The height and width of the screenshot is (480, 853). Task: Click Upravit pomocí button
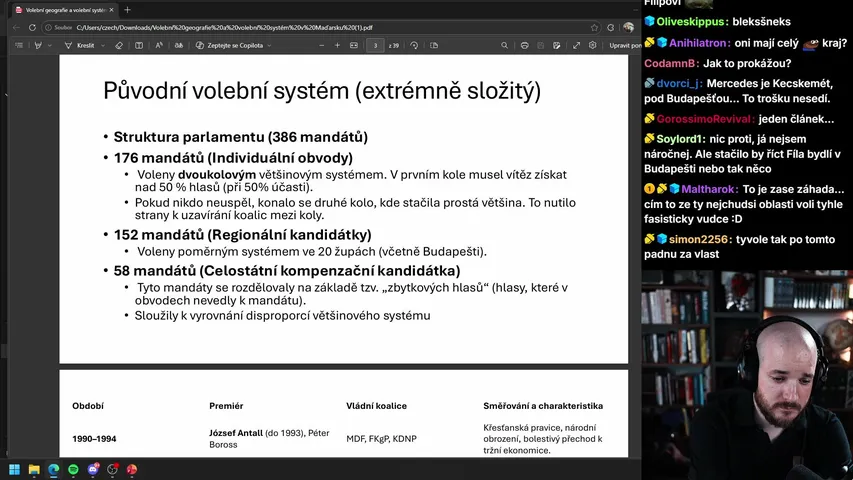click(625, 46)
